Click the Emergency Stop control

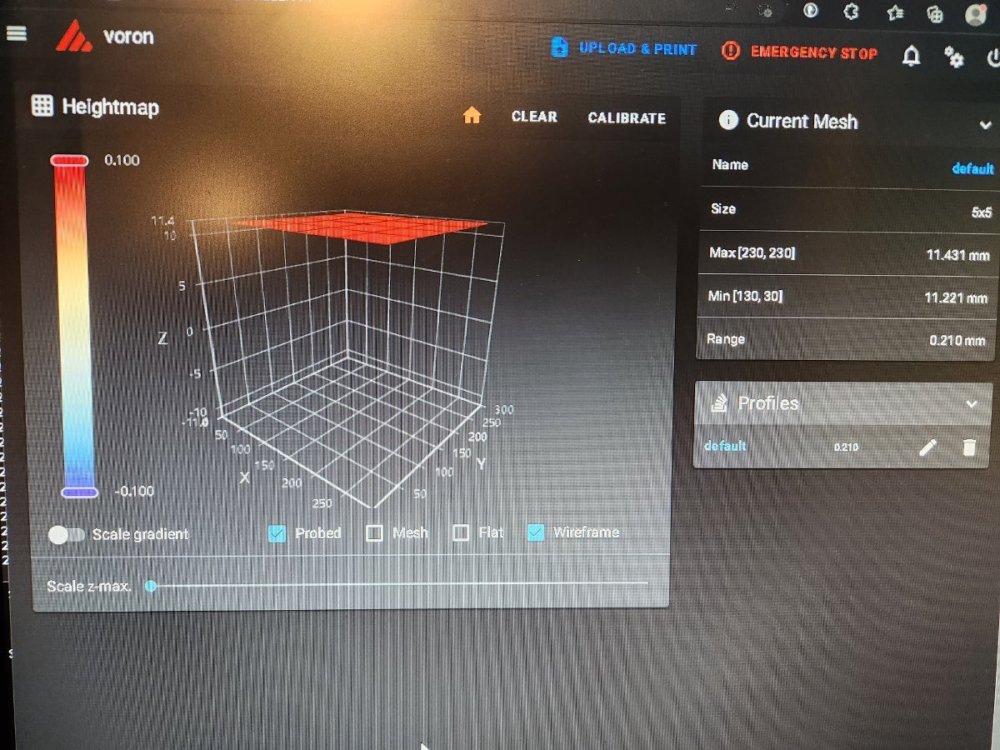801,53
